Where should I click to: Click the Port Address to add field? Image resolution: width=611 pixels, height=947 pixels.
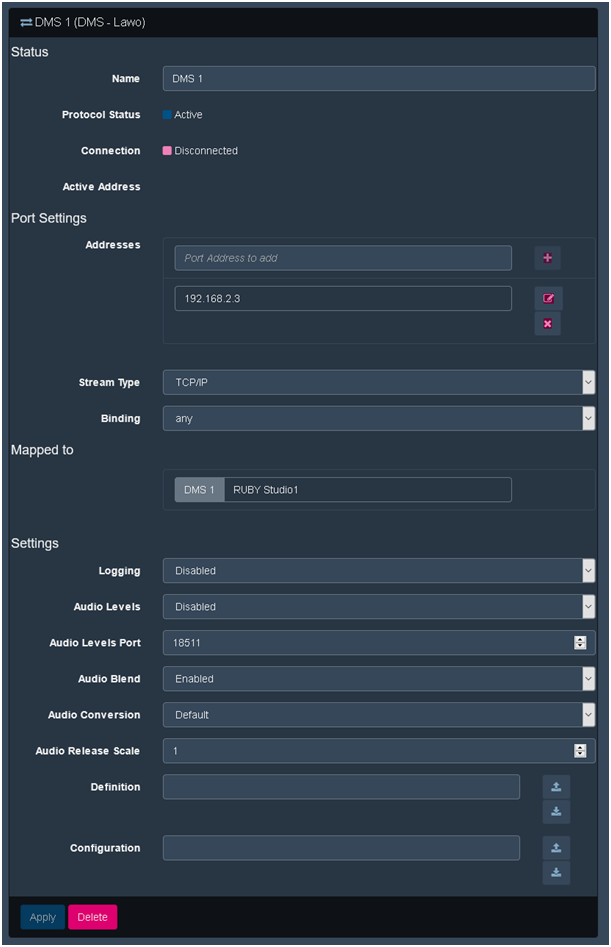[342, 258]
